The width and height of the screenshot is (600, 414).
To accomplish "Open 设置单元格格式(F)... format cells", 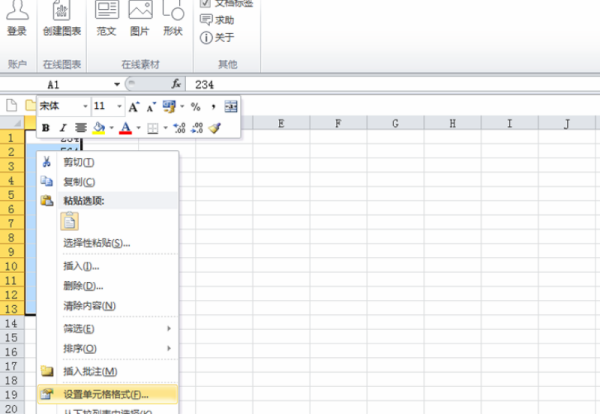I will (108, 394).
